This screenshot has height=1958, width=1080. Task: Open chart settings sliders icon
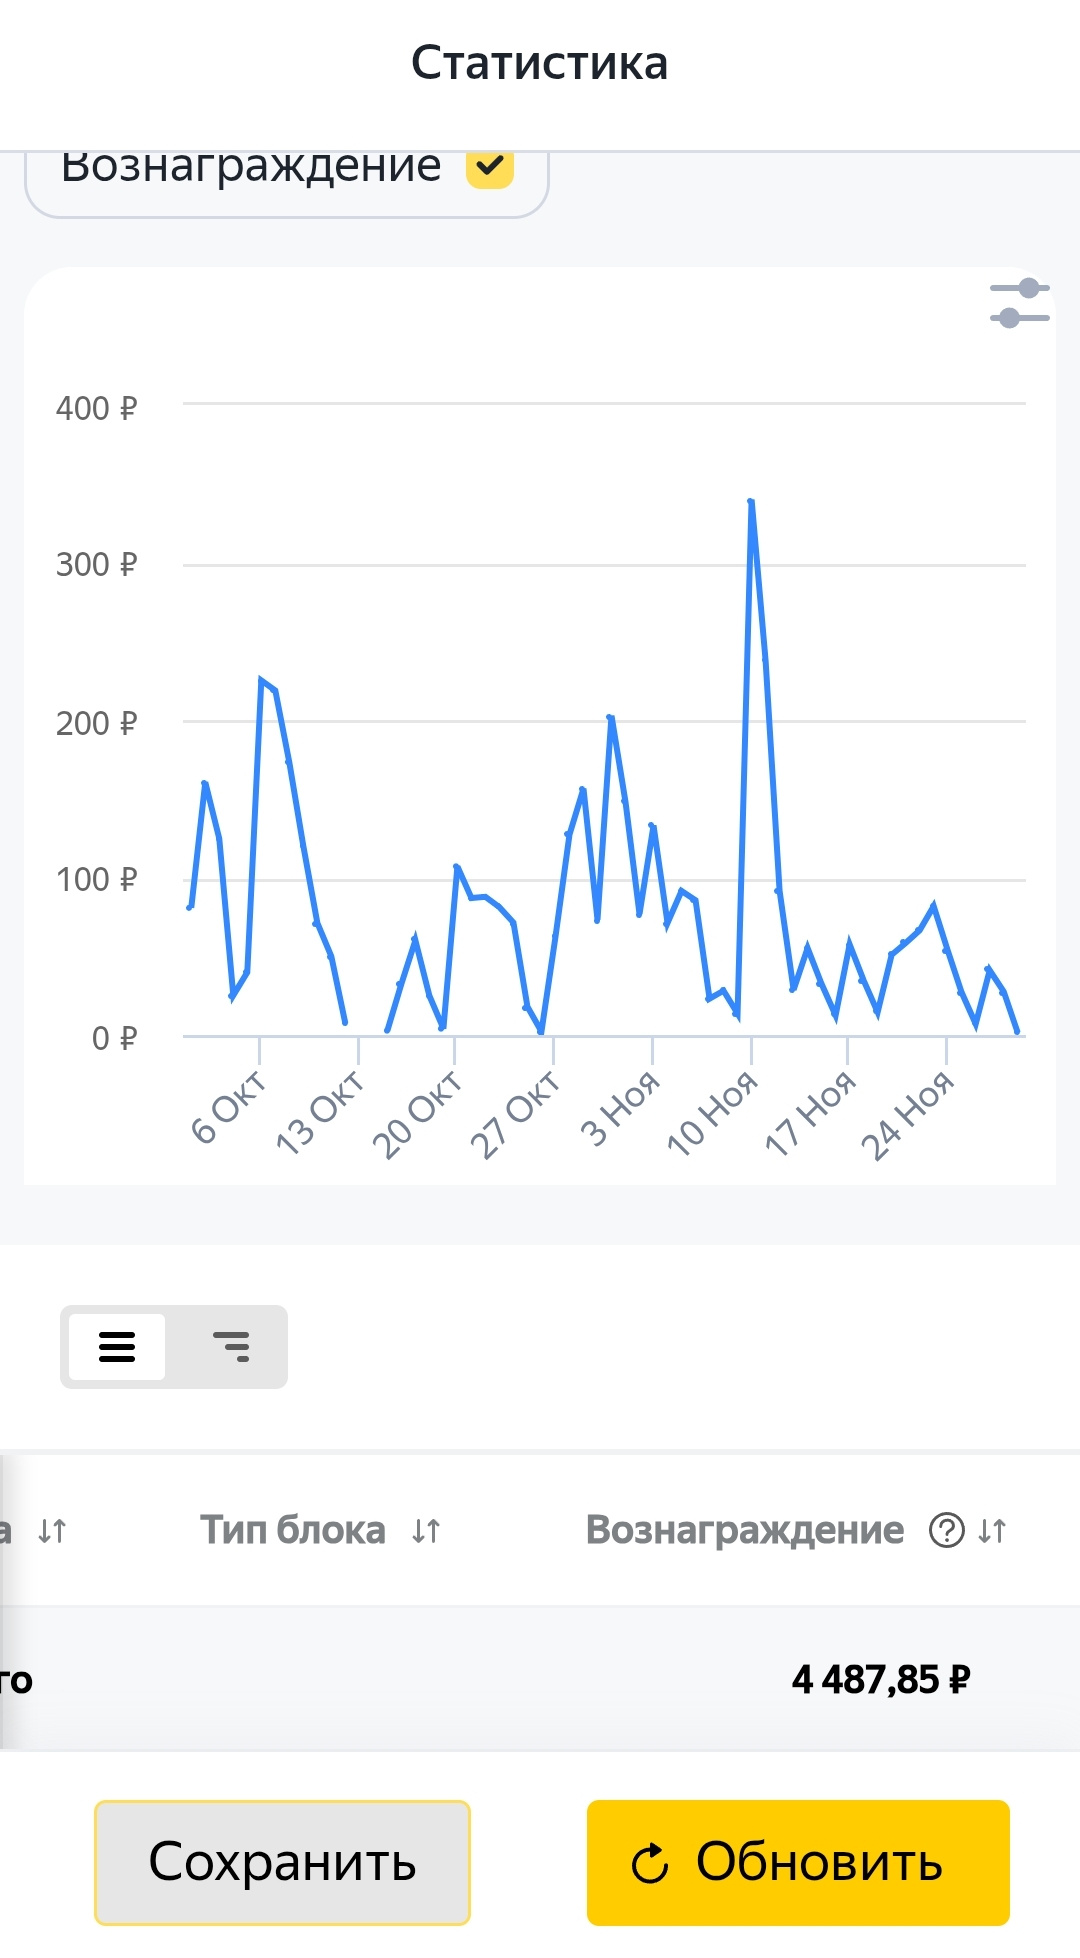1019,303
